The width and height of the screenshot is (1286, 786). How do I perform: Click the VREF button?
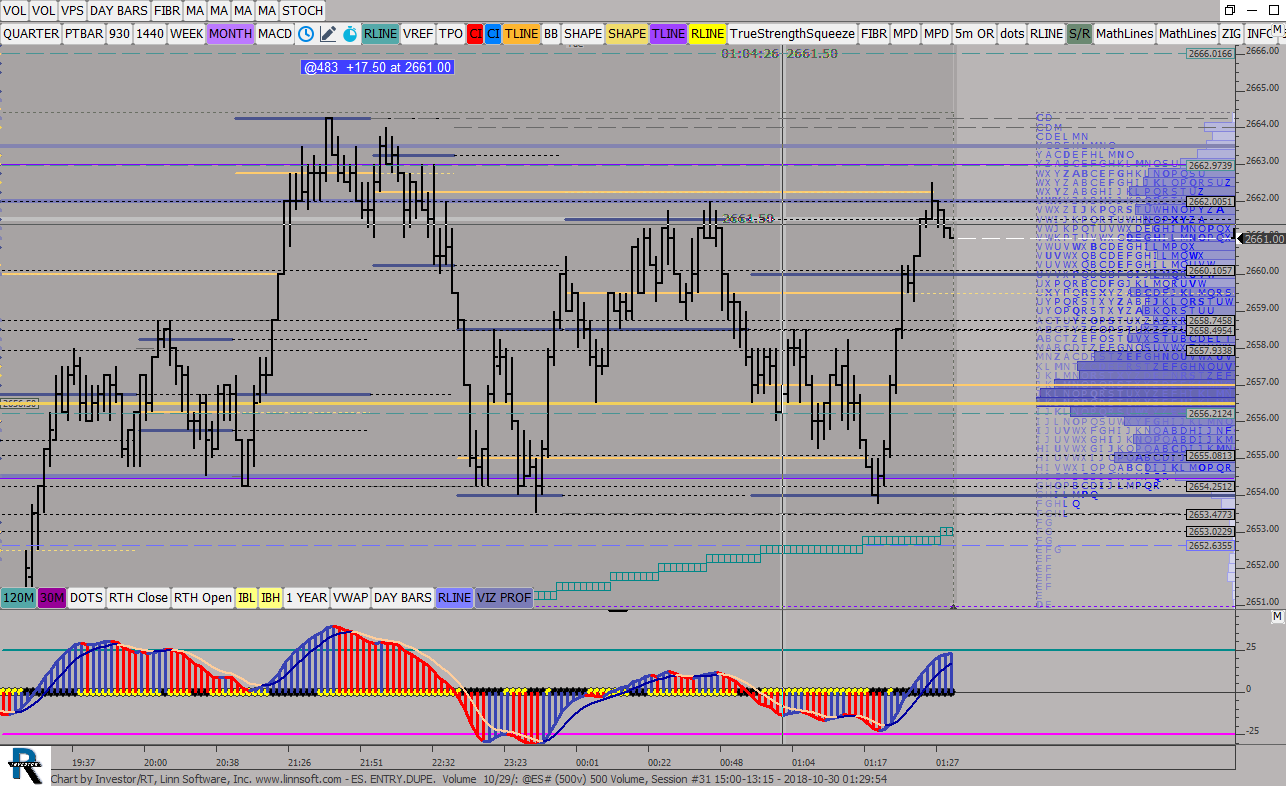coord(418,33)
